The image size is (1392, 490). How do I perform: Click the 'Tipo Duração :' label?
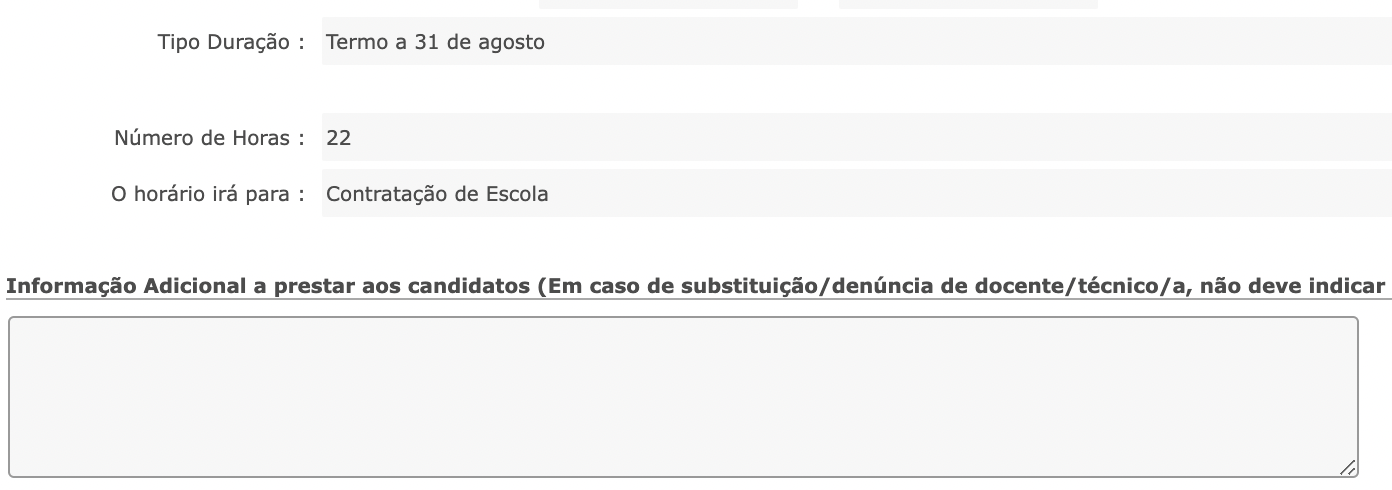tap(230, 42)
